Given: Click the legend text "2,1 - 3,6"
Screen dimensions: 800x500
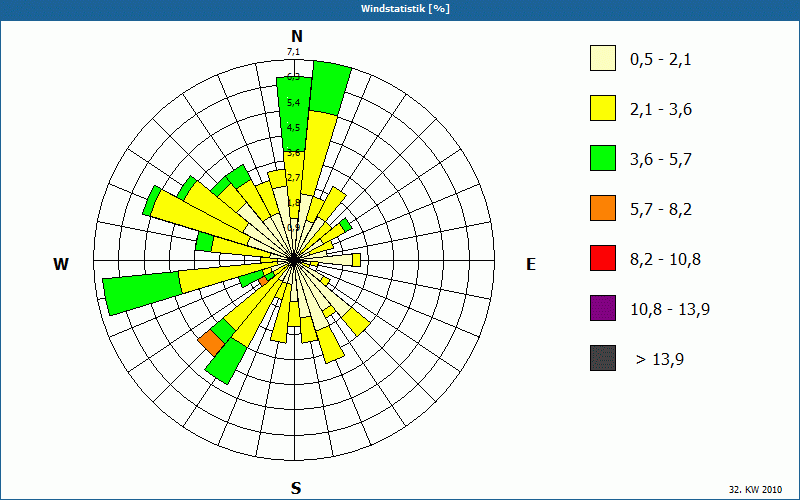Looking at the screenshot, I should [661, 110].
